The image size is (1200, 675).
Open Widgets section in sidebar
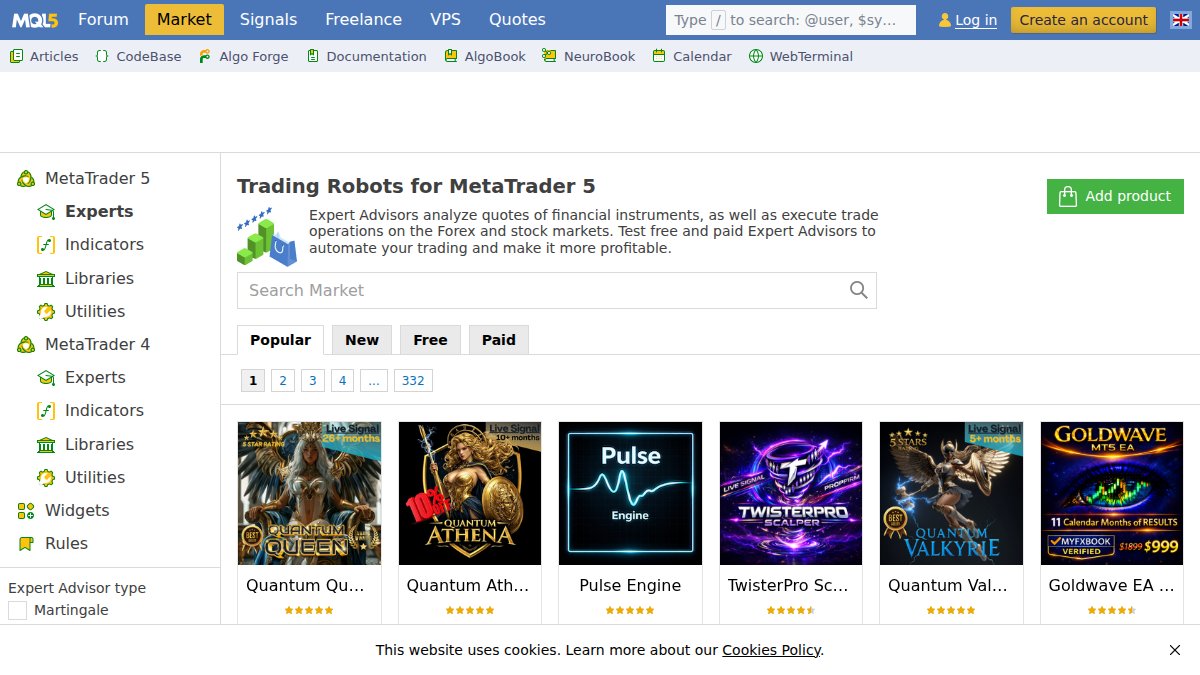click(77, 511)
